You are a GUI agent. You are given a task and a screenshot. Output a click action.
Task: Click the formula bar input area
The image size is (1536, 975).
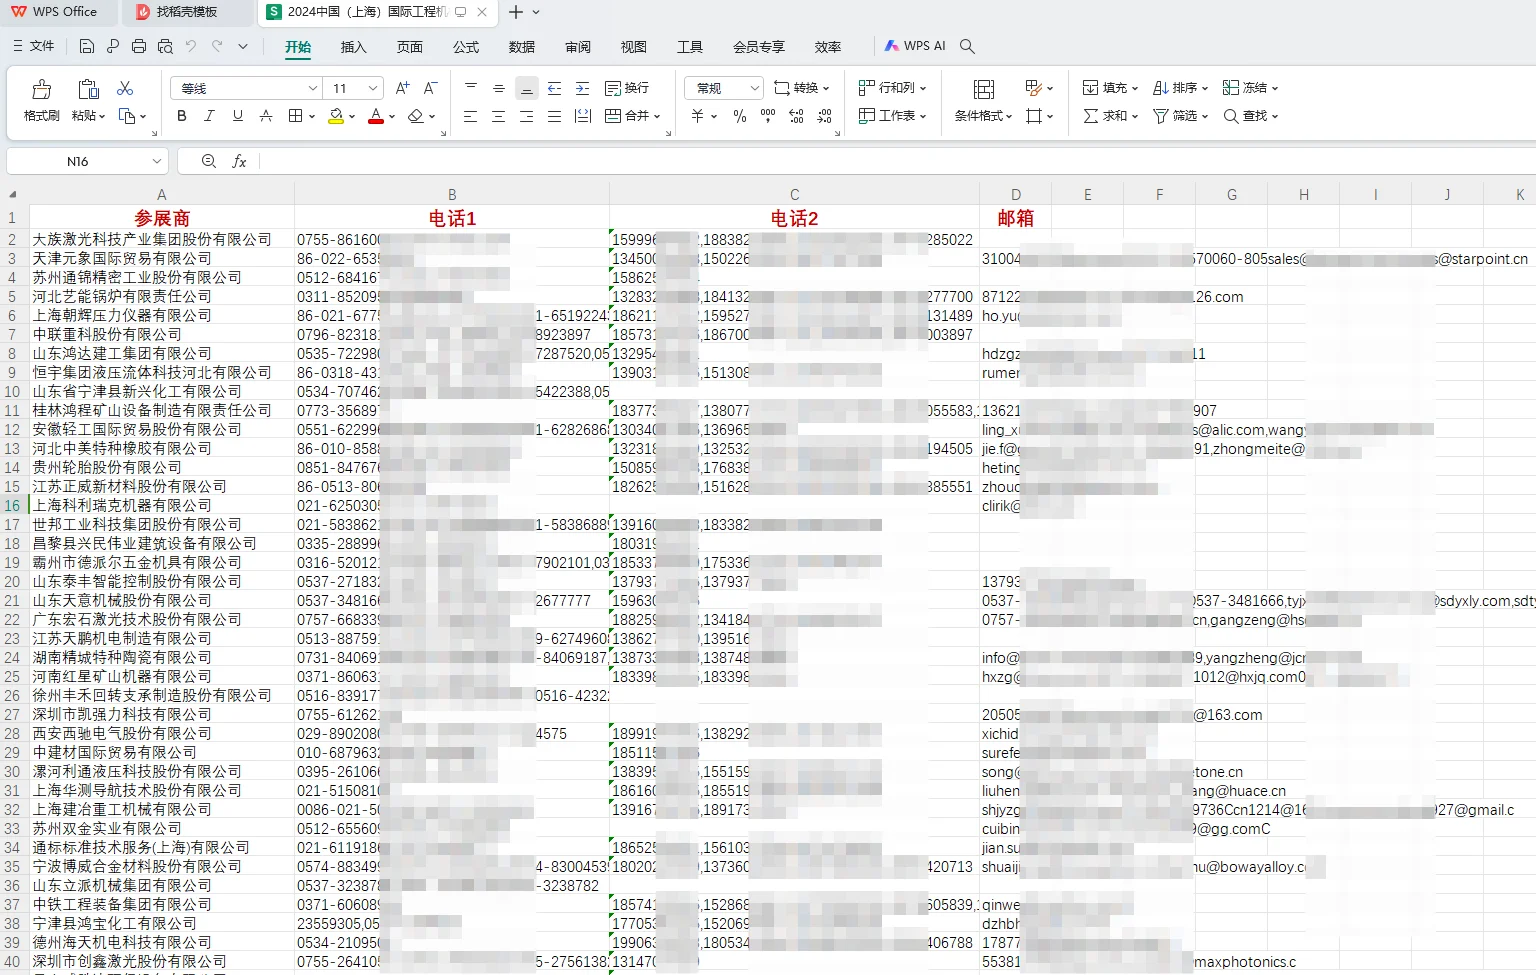[x=897, y=161]
